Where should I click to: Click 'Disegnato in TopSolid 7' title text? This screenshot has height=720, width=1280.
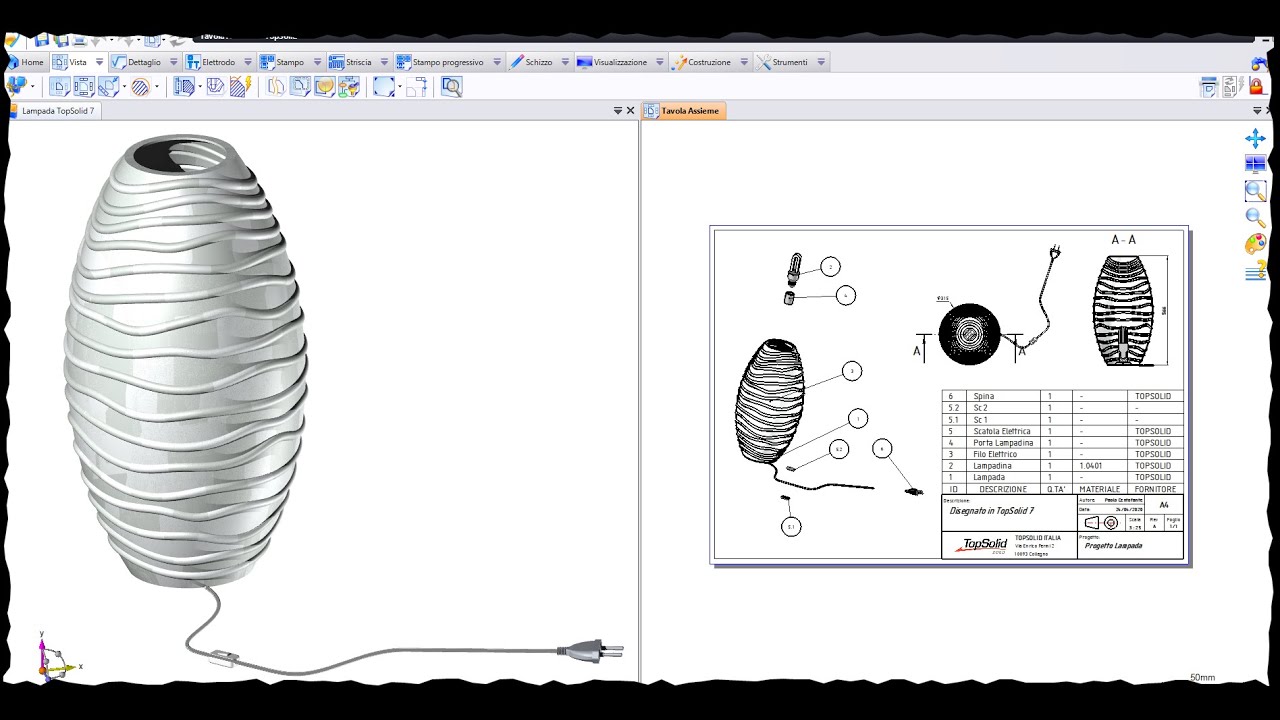(x=991, y=511)
